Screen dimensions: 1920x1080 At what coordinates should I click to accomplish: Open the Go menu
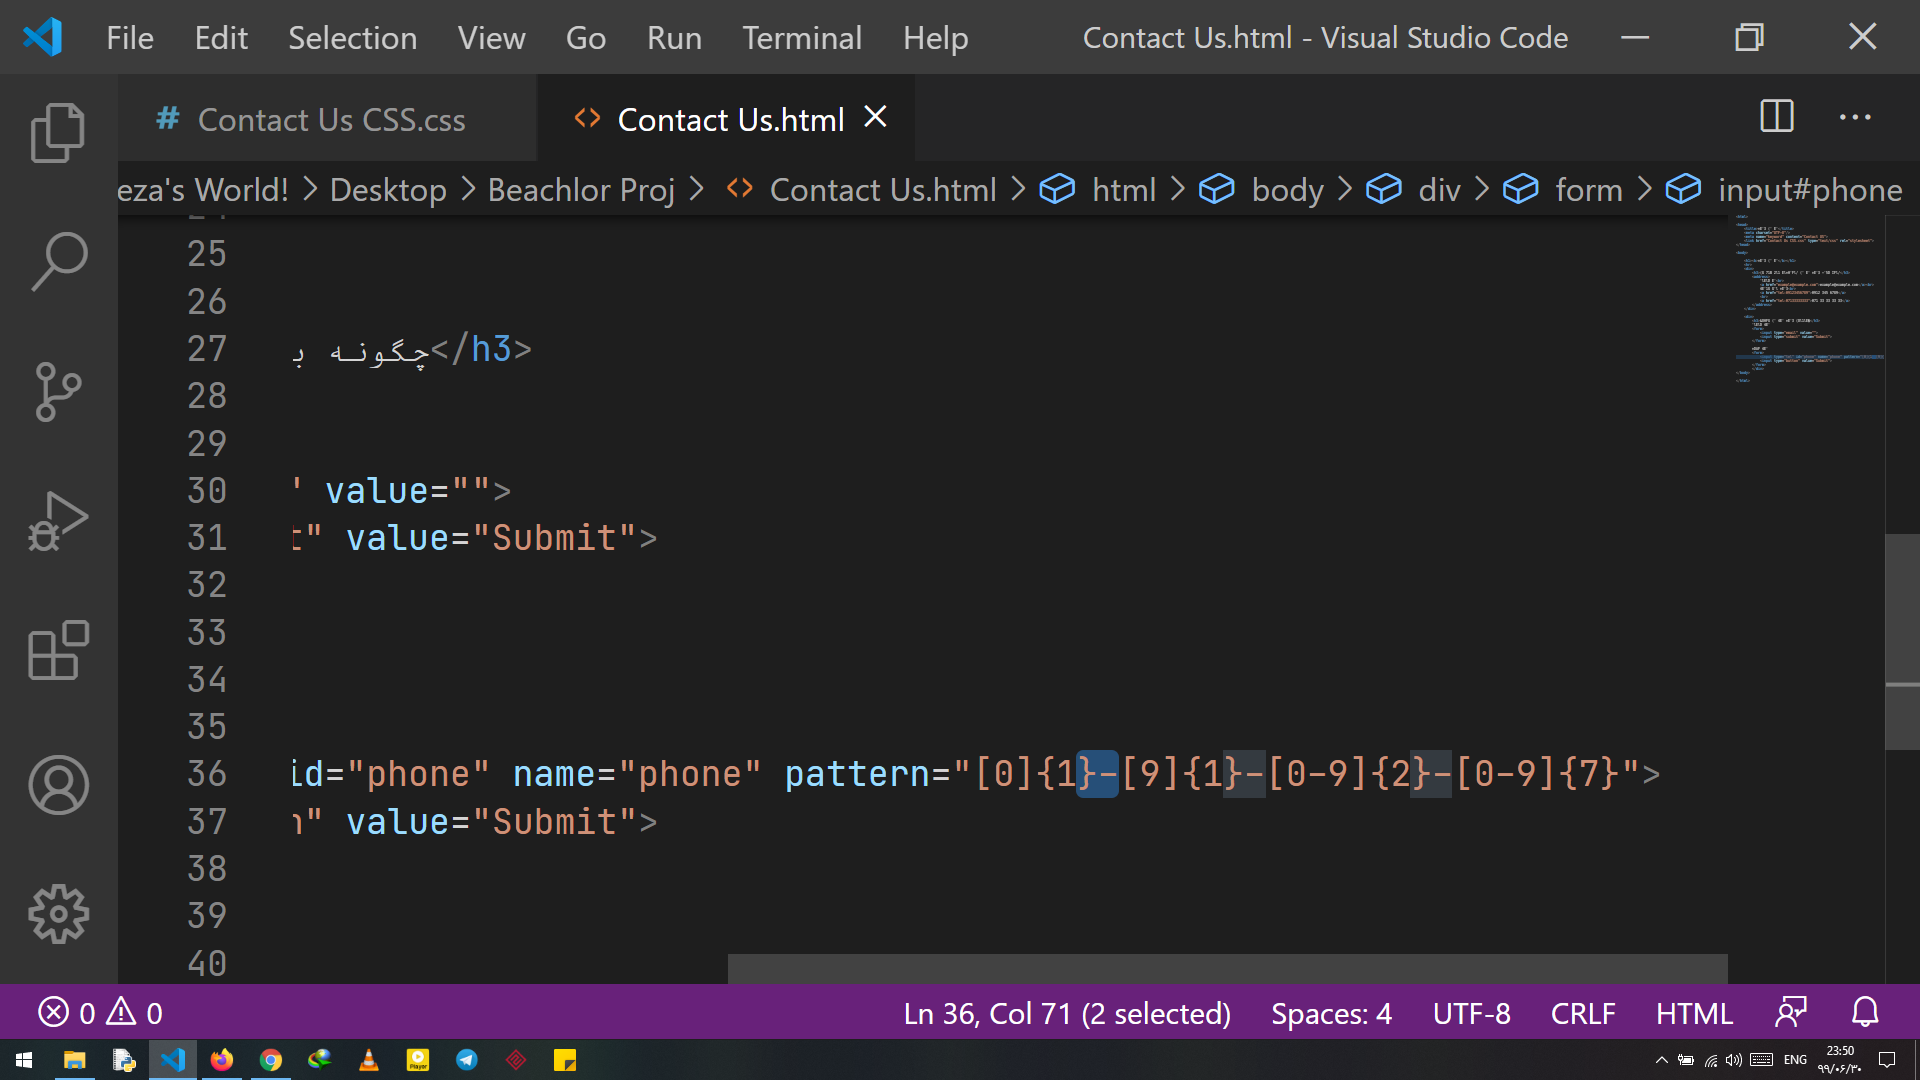click(x=585, y=38)
